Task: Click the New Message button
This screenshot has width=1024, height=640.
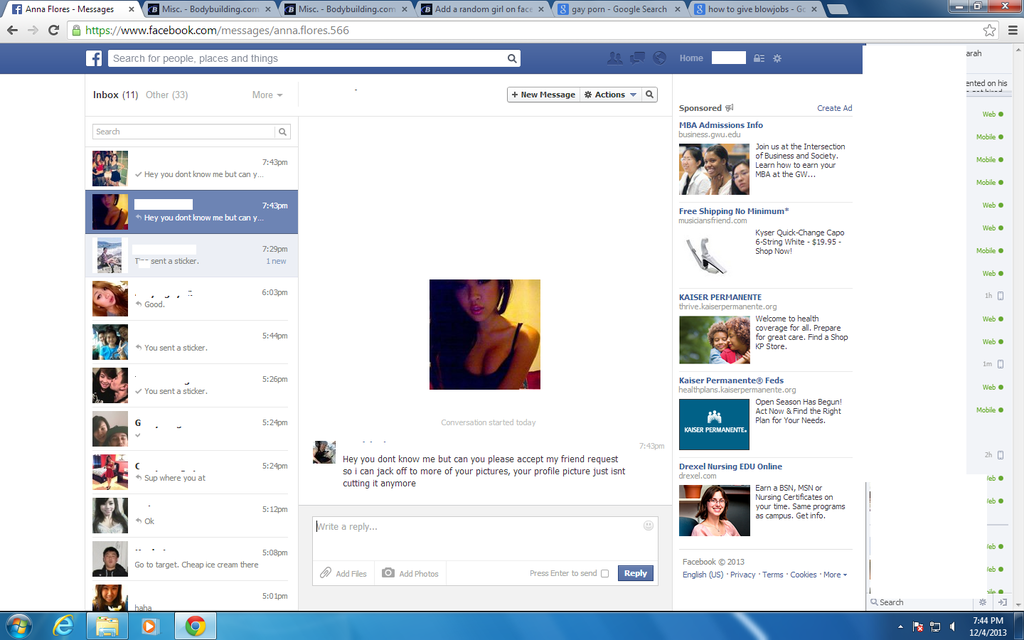Action: click(x=543, y=95)
